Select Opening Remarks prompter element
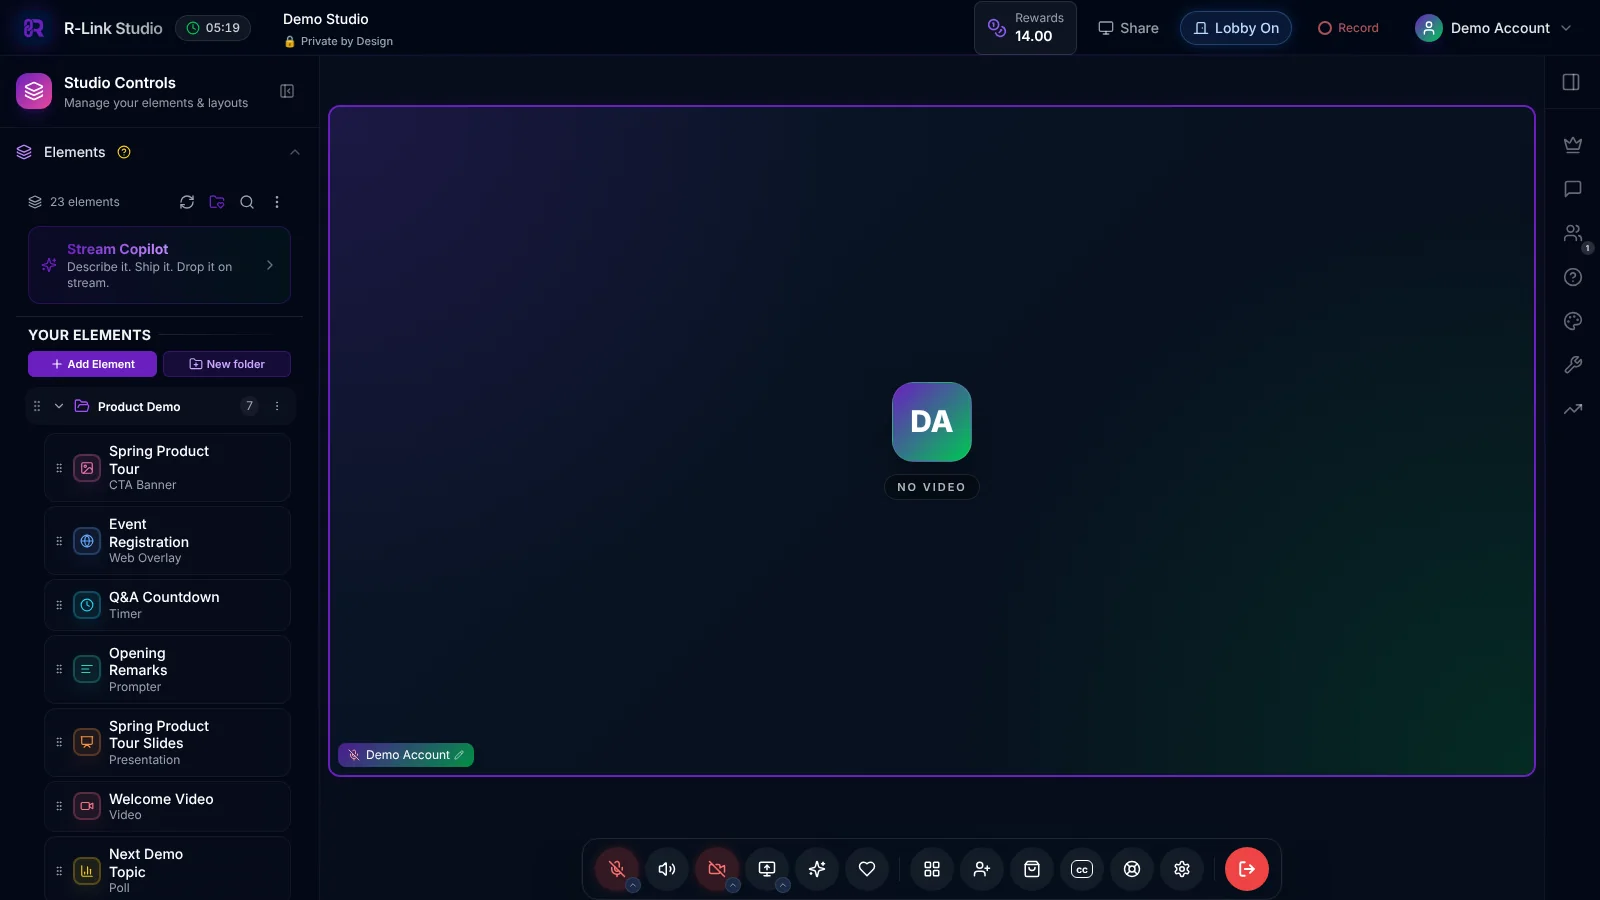Viewport: 1600px width, 900px height. click(167, 669)
